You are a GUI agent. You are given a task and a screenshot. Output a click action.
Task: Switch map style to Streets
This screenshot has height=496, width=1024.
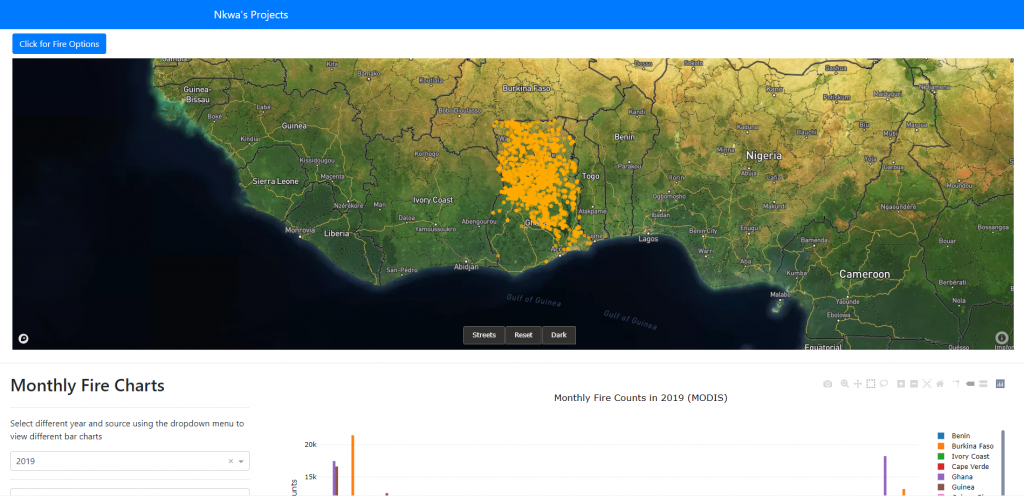click(484, 335)
